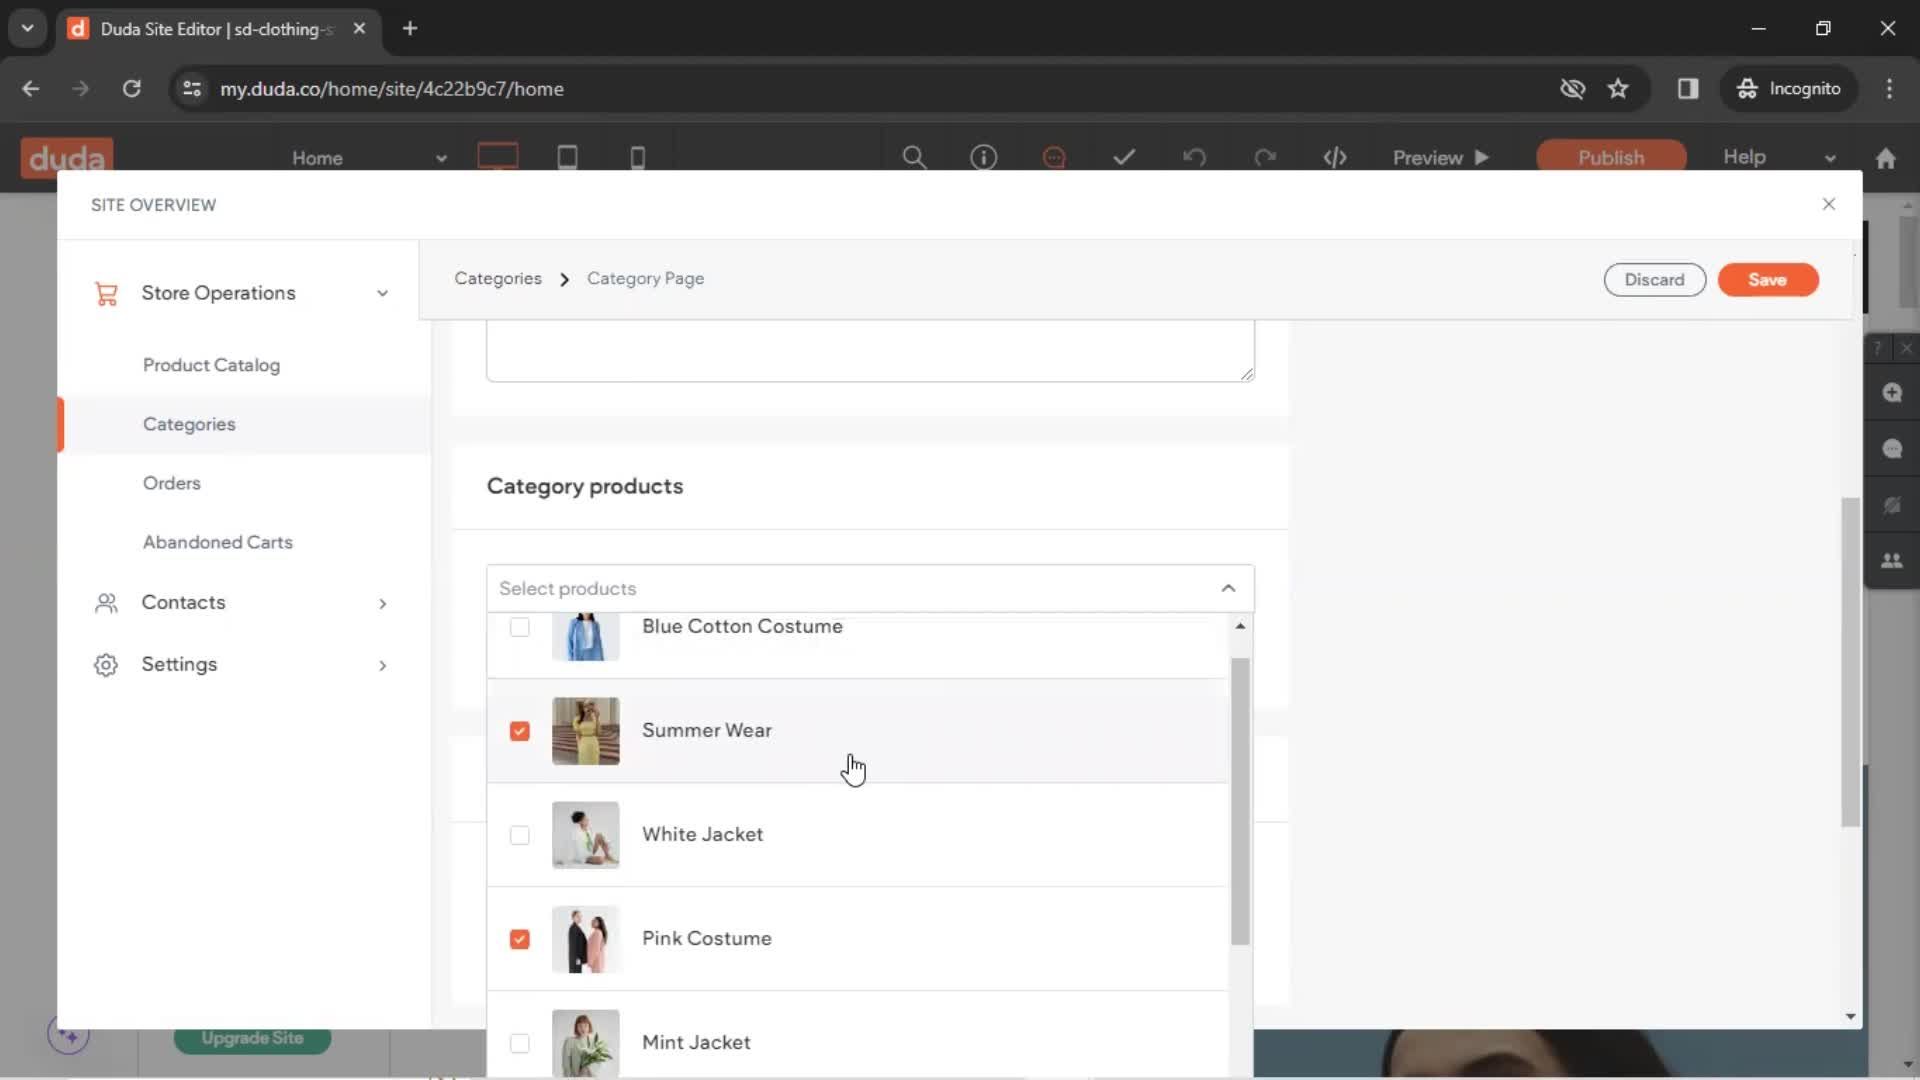1920x1080 pixels.
Task: Select Categories in sidebar
Action: [x=189, y=424]
